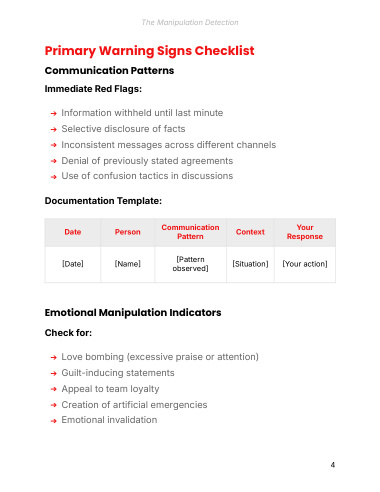The image size is (380, 492).
Task: Click the Emotional Manipulation Indicators heading
Action: tap(133, 313)
